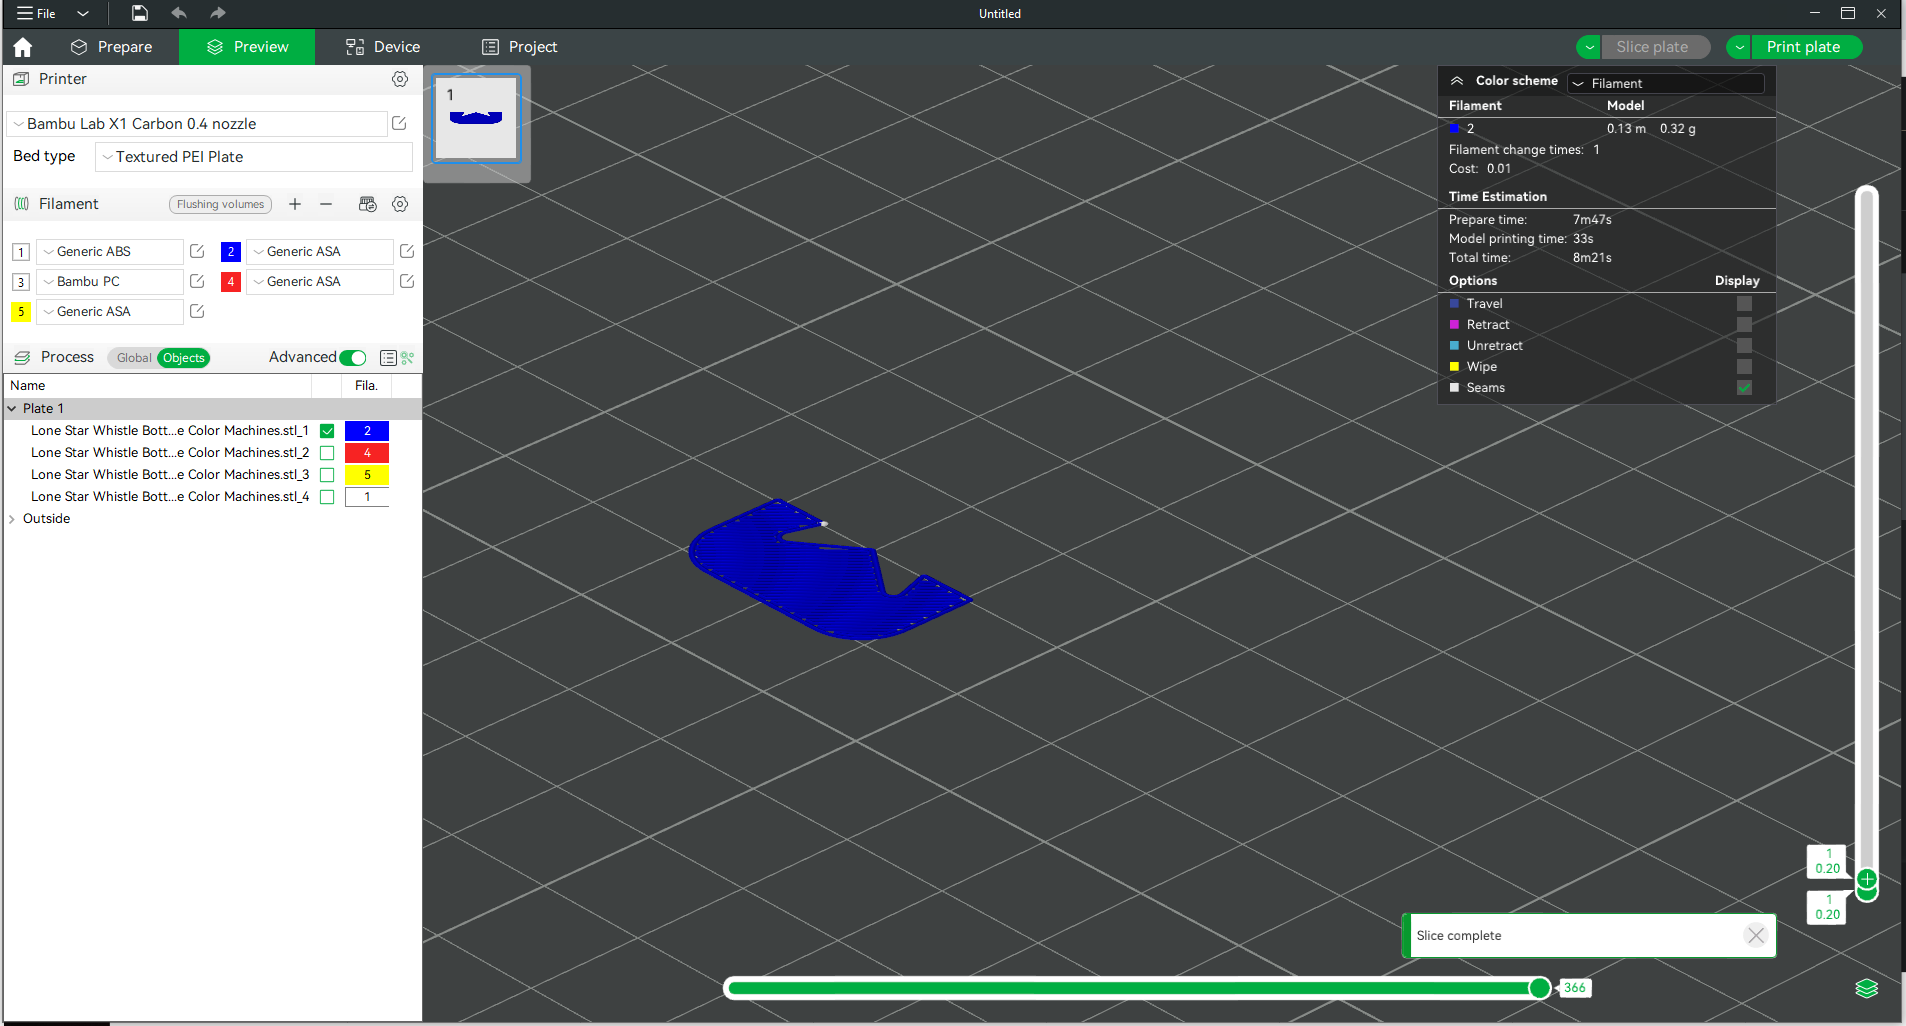Open the dropdown arrow next to File

click(83, 13)
